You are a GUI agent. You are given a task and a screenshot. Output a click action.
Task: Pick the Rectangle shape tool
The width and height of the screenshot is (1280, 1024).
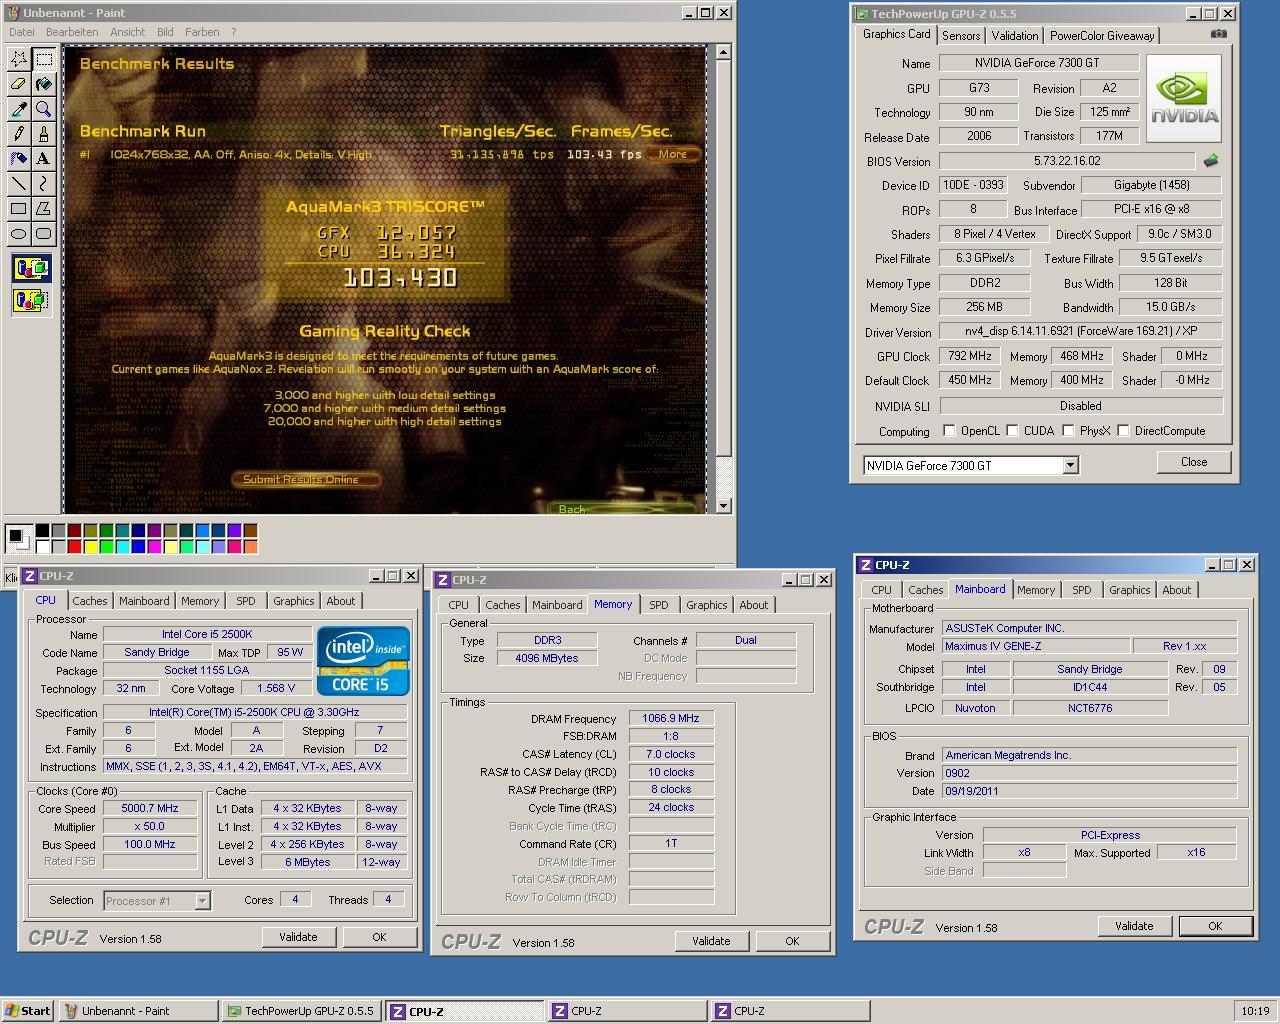19,209
